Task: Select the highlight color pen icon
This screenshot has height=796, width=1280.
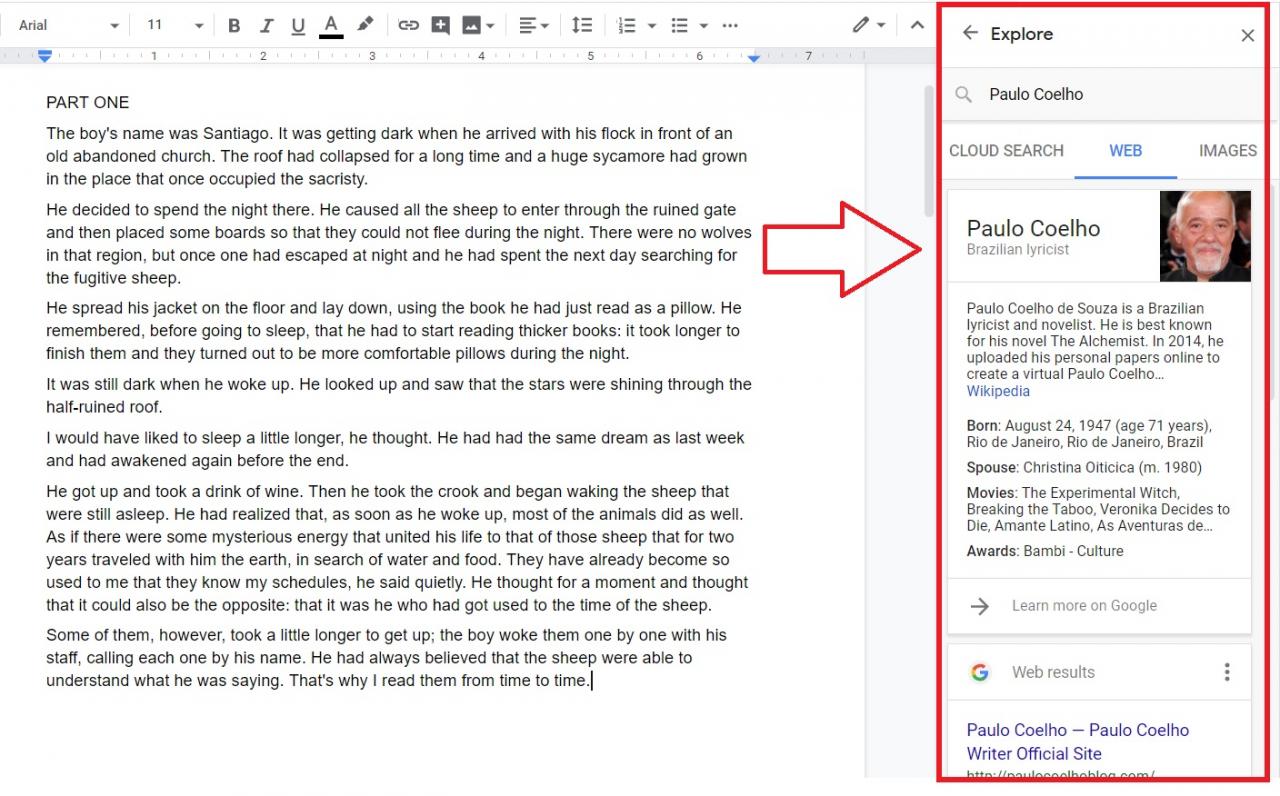Action: click(x=365, y=25)
